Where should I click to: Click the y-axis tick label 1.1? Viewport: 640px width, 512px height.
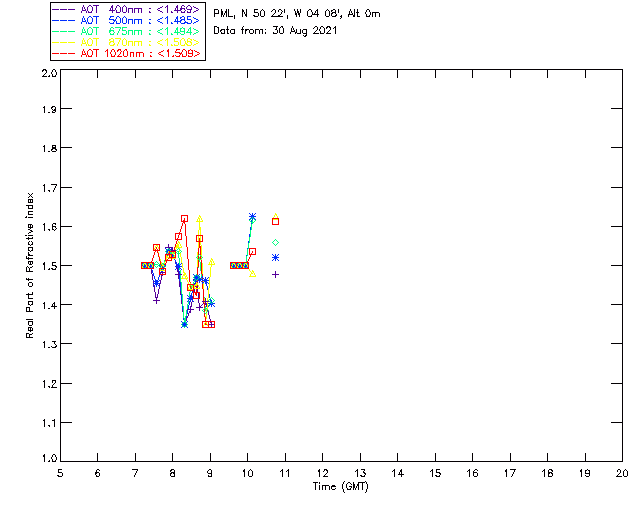point(49,423)
